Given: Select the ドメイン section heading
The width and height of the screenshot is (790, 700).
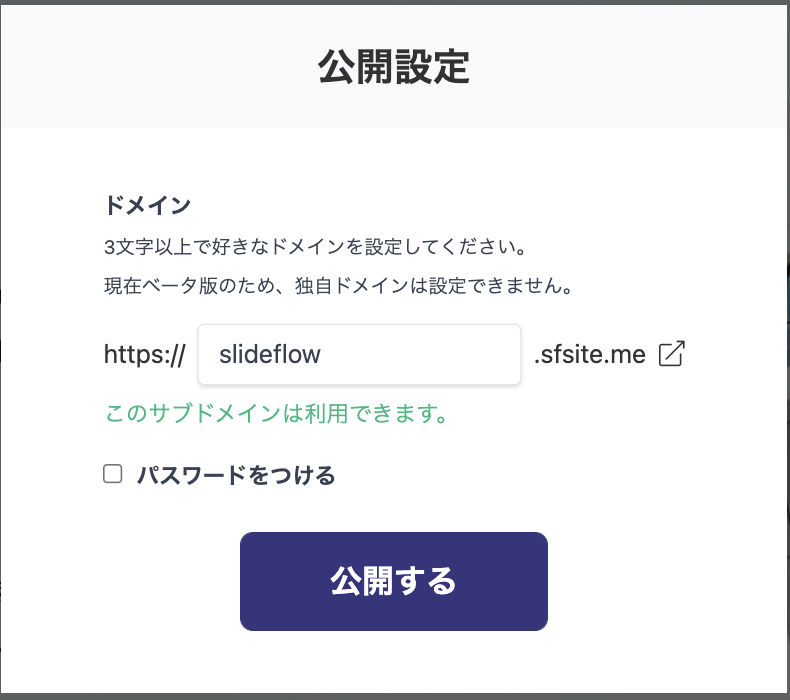Looking at the screenshot, I should pos(147,206).
